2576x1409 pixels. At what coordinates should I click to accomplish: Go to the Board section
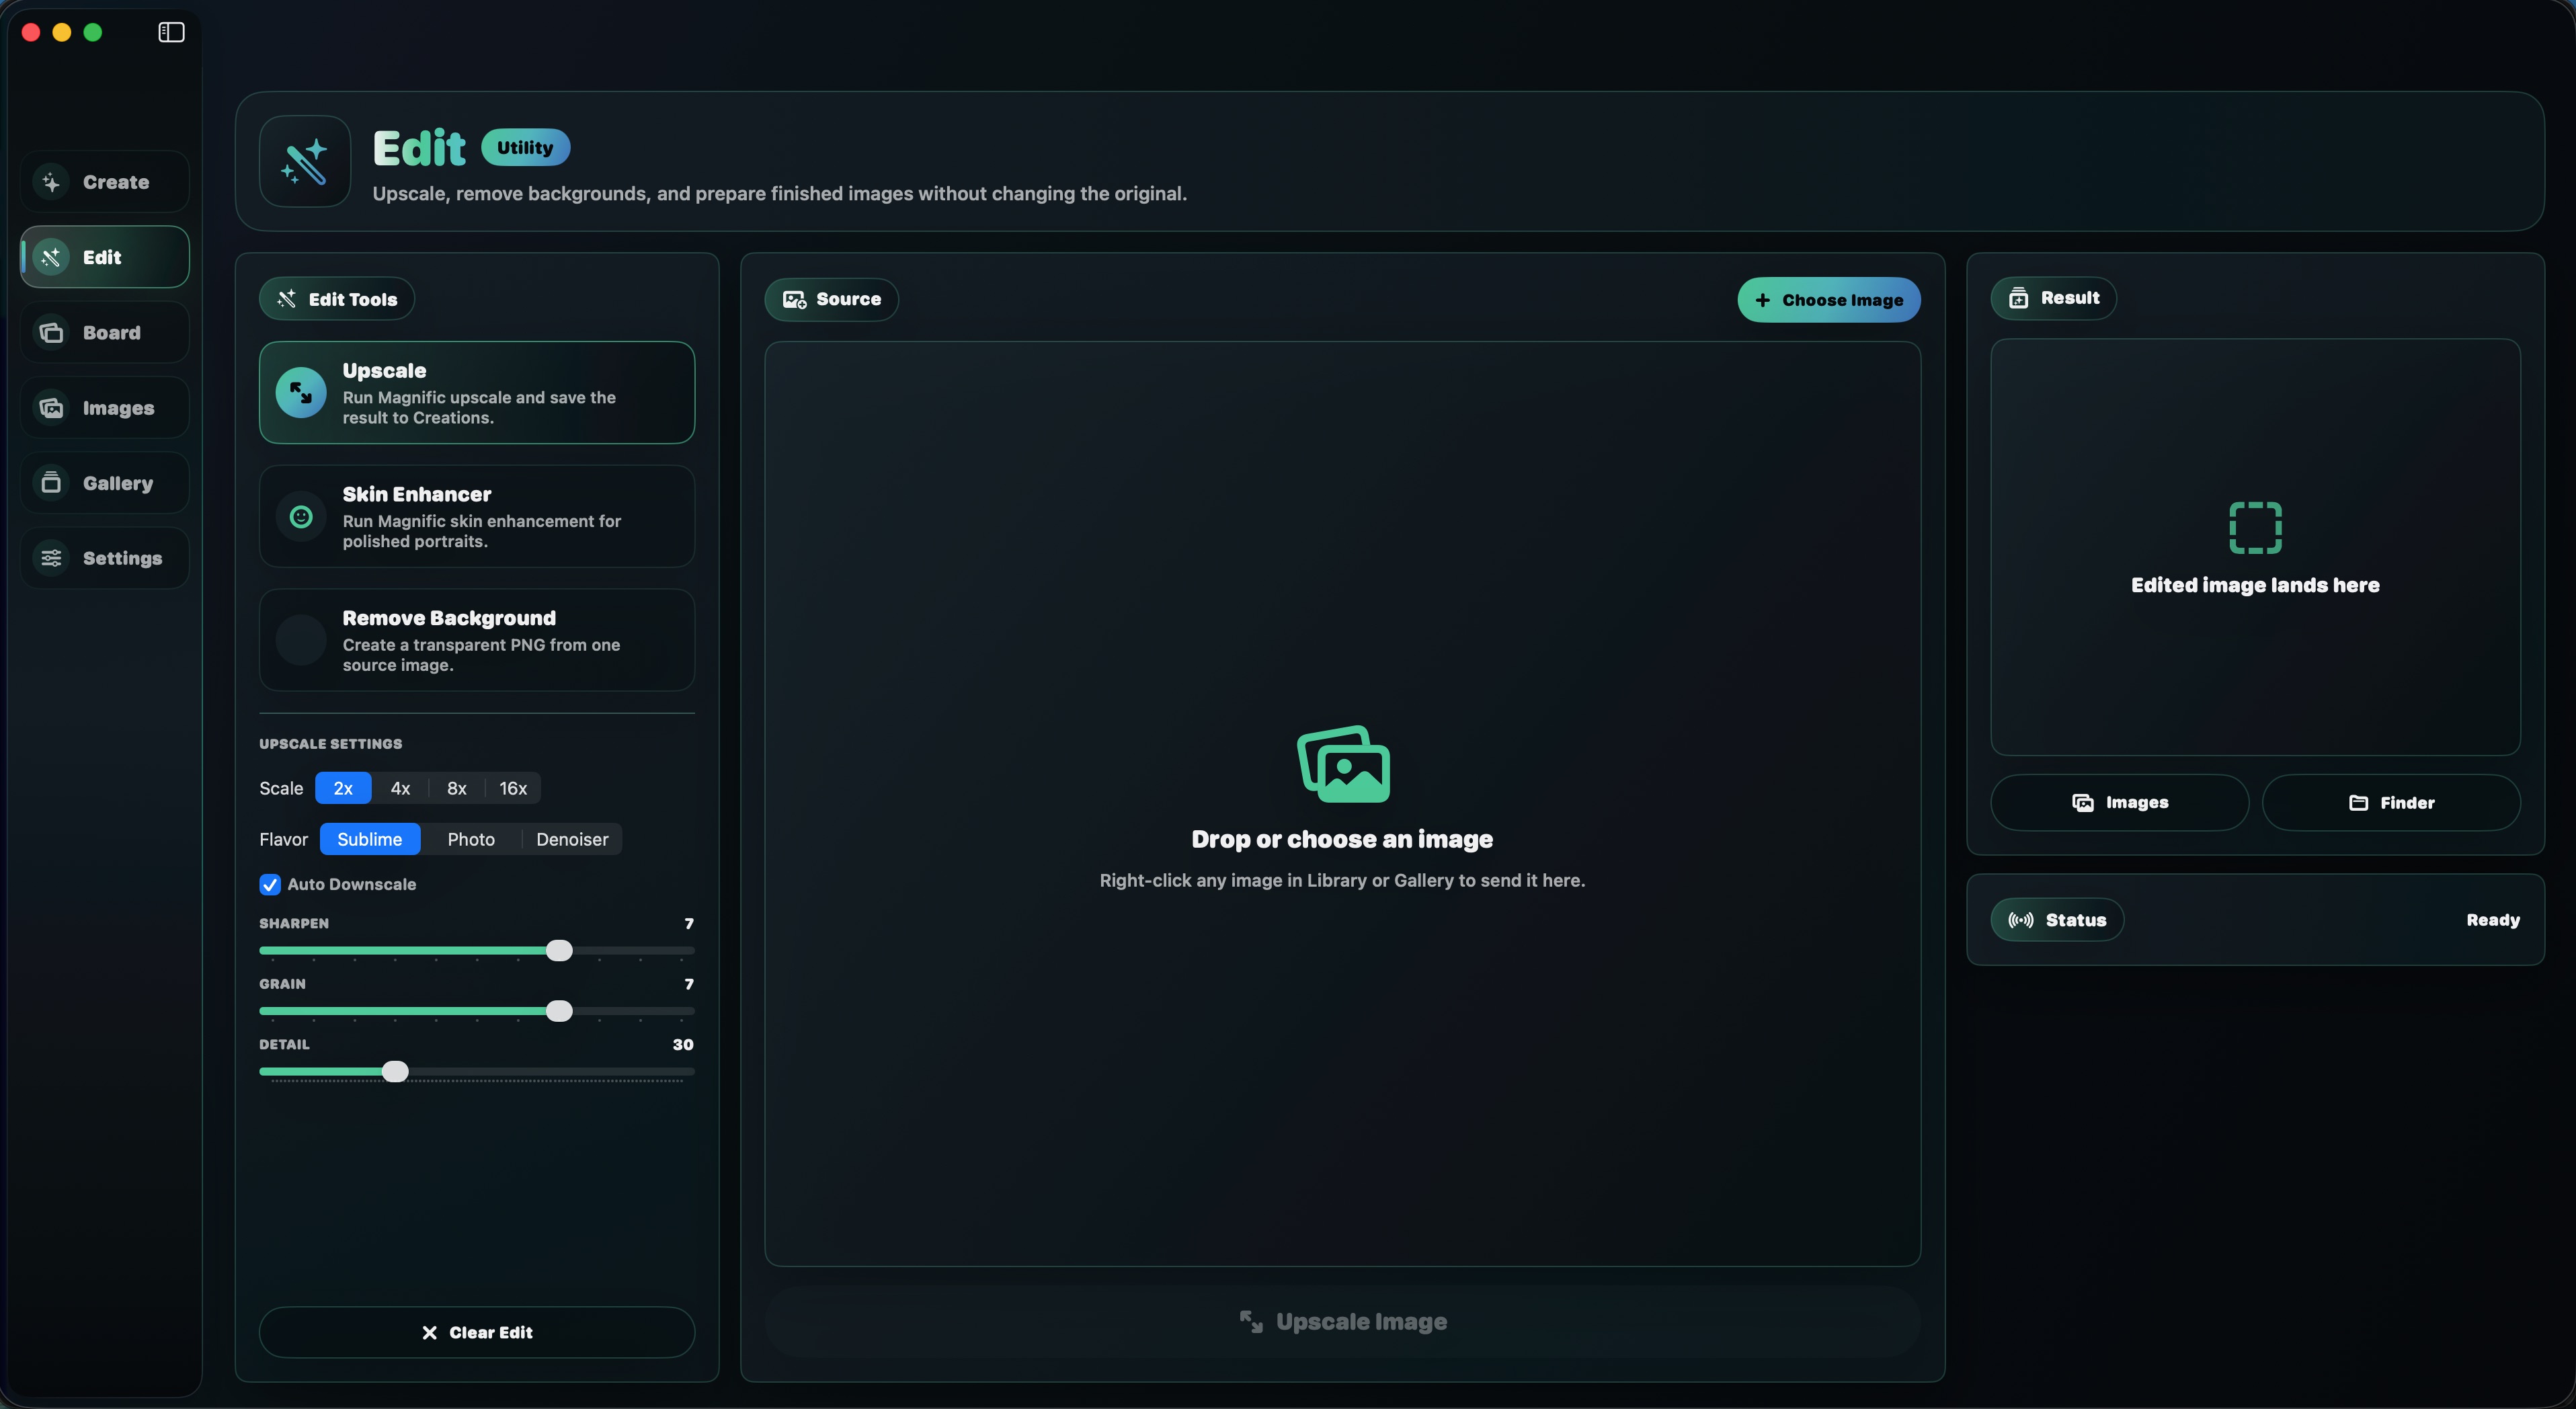pyautogui.click(x=104, y=332)
